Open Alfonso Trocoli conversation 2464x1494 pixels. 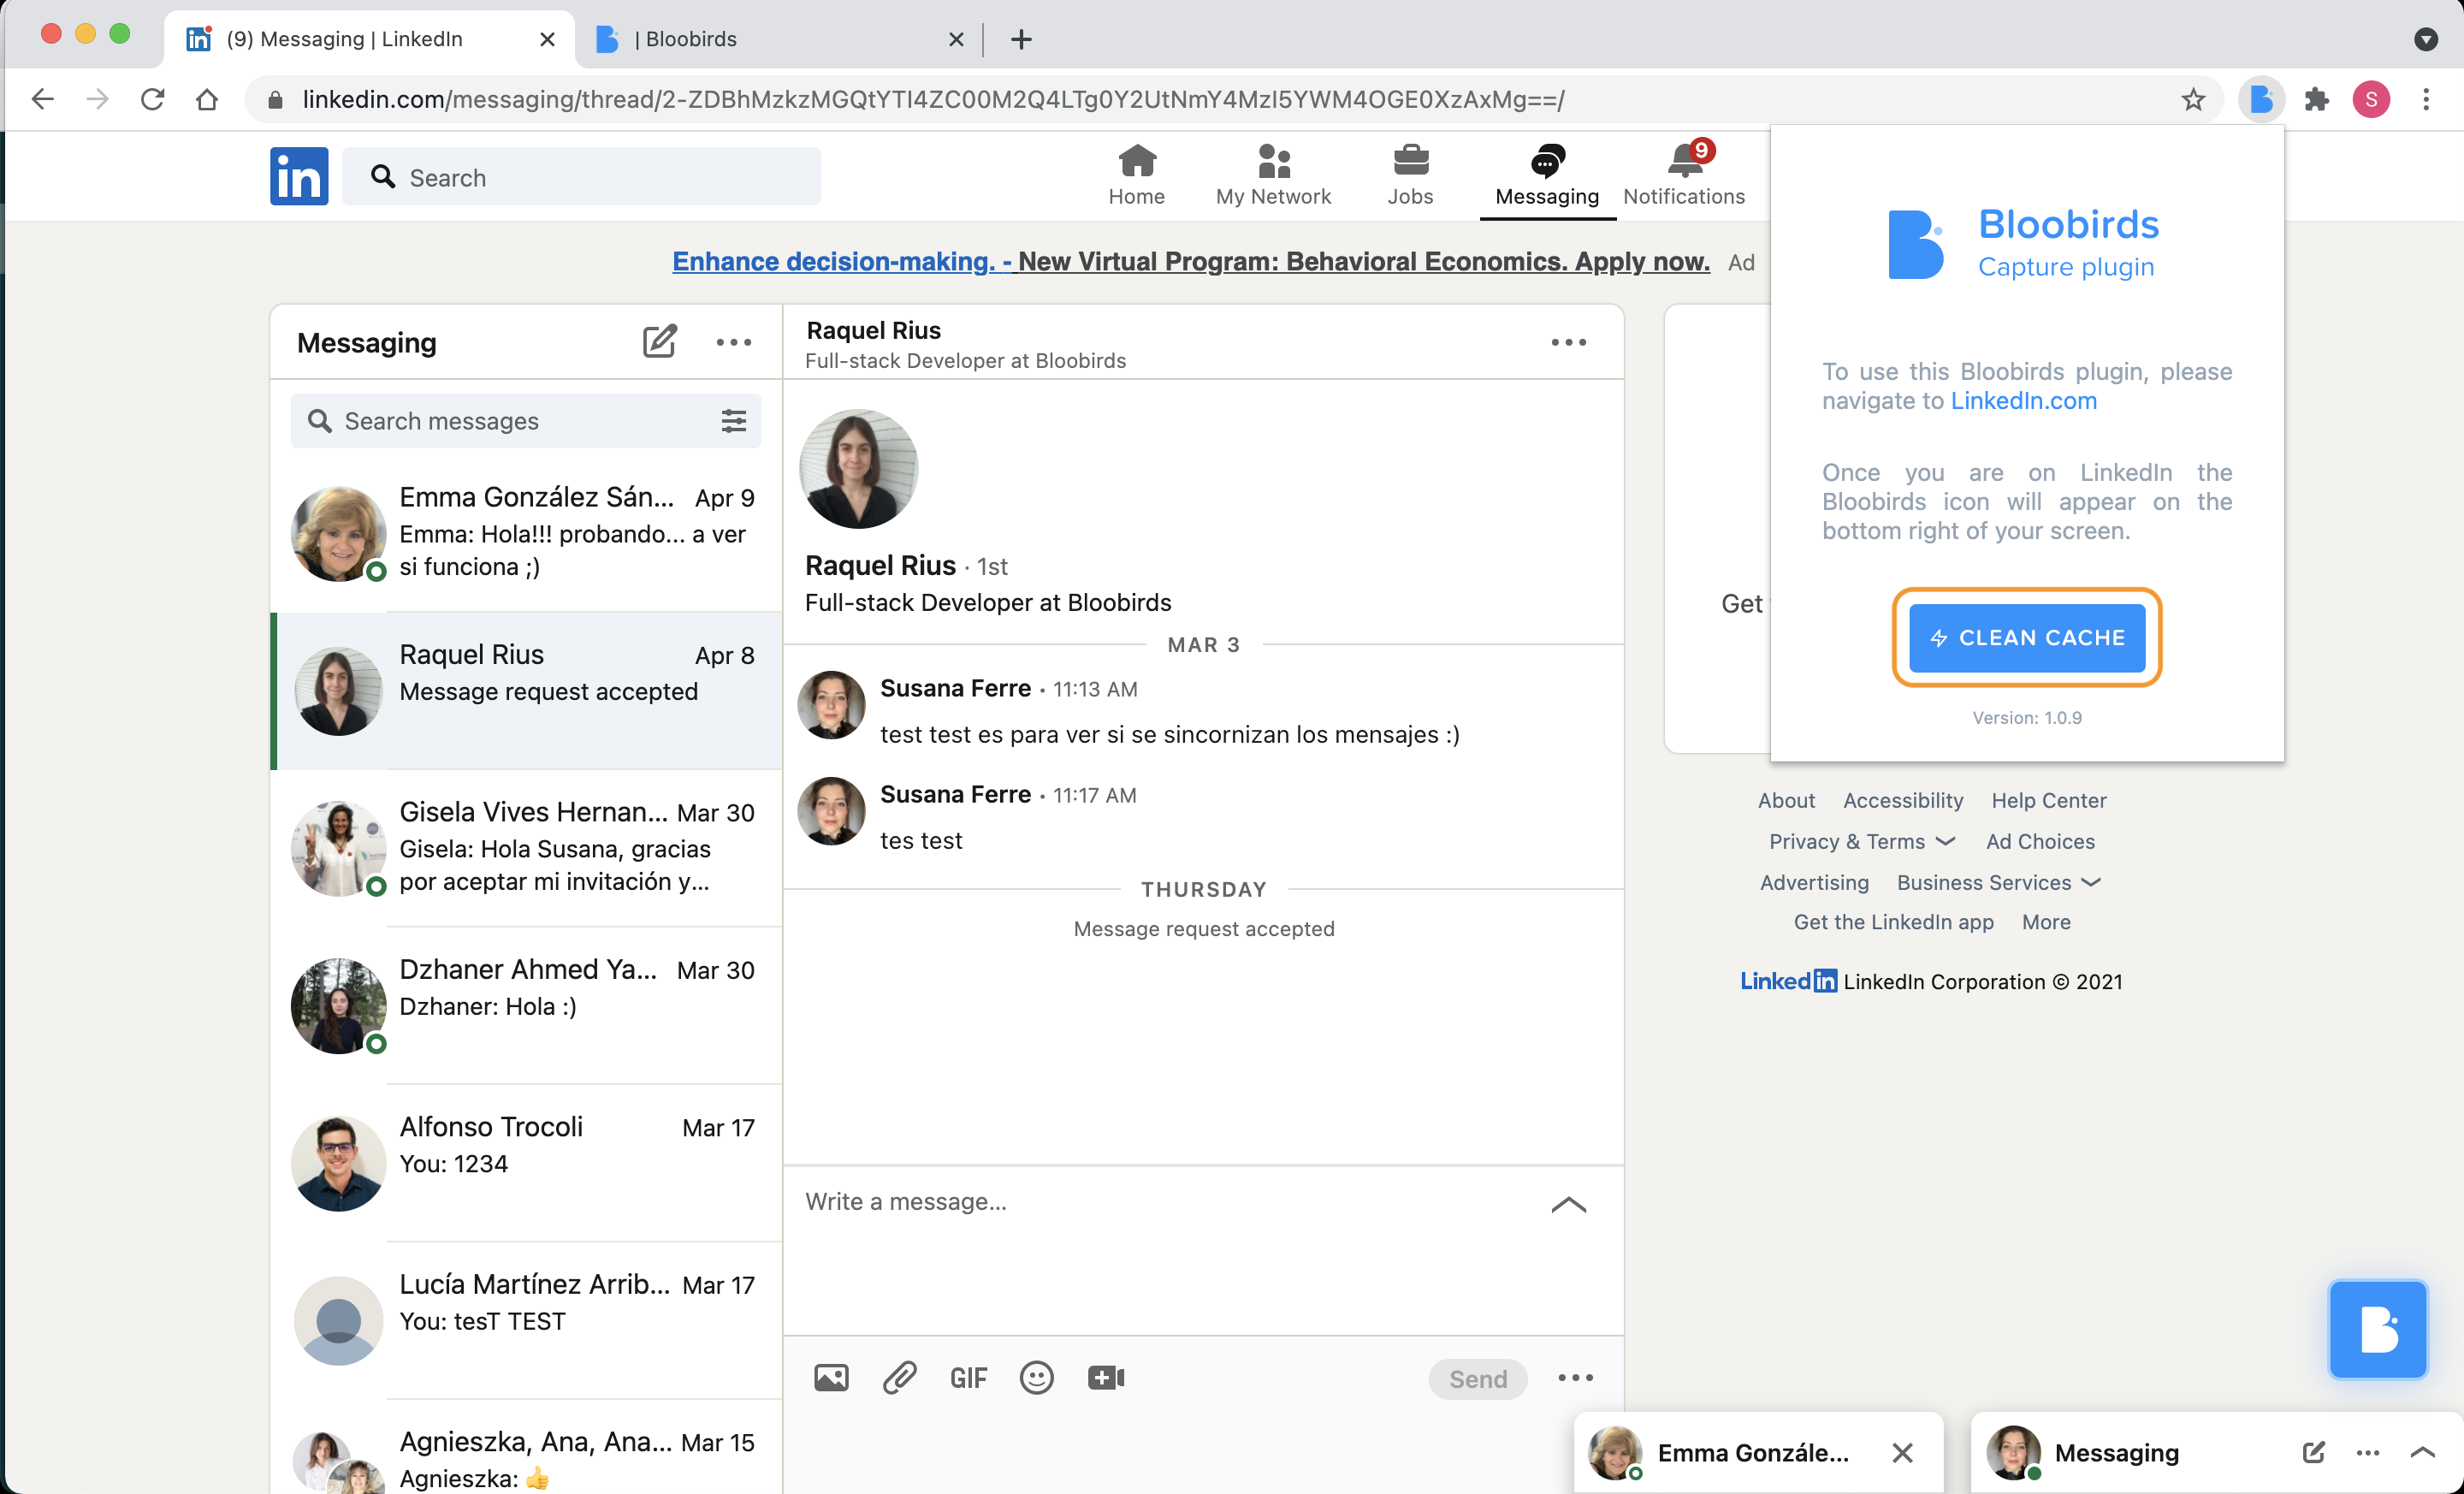click(x=527, y=1162)
